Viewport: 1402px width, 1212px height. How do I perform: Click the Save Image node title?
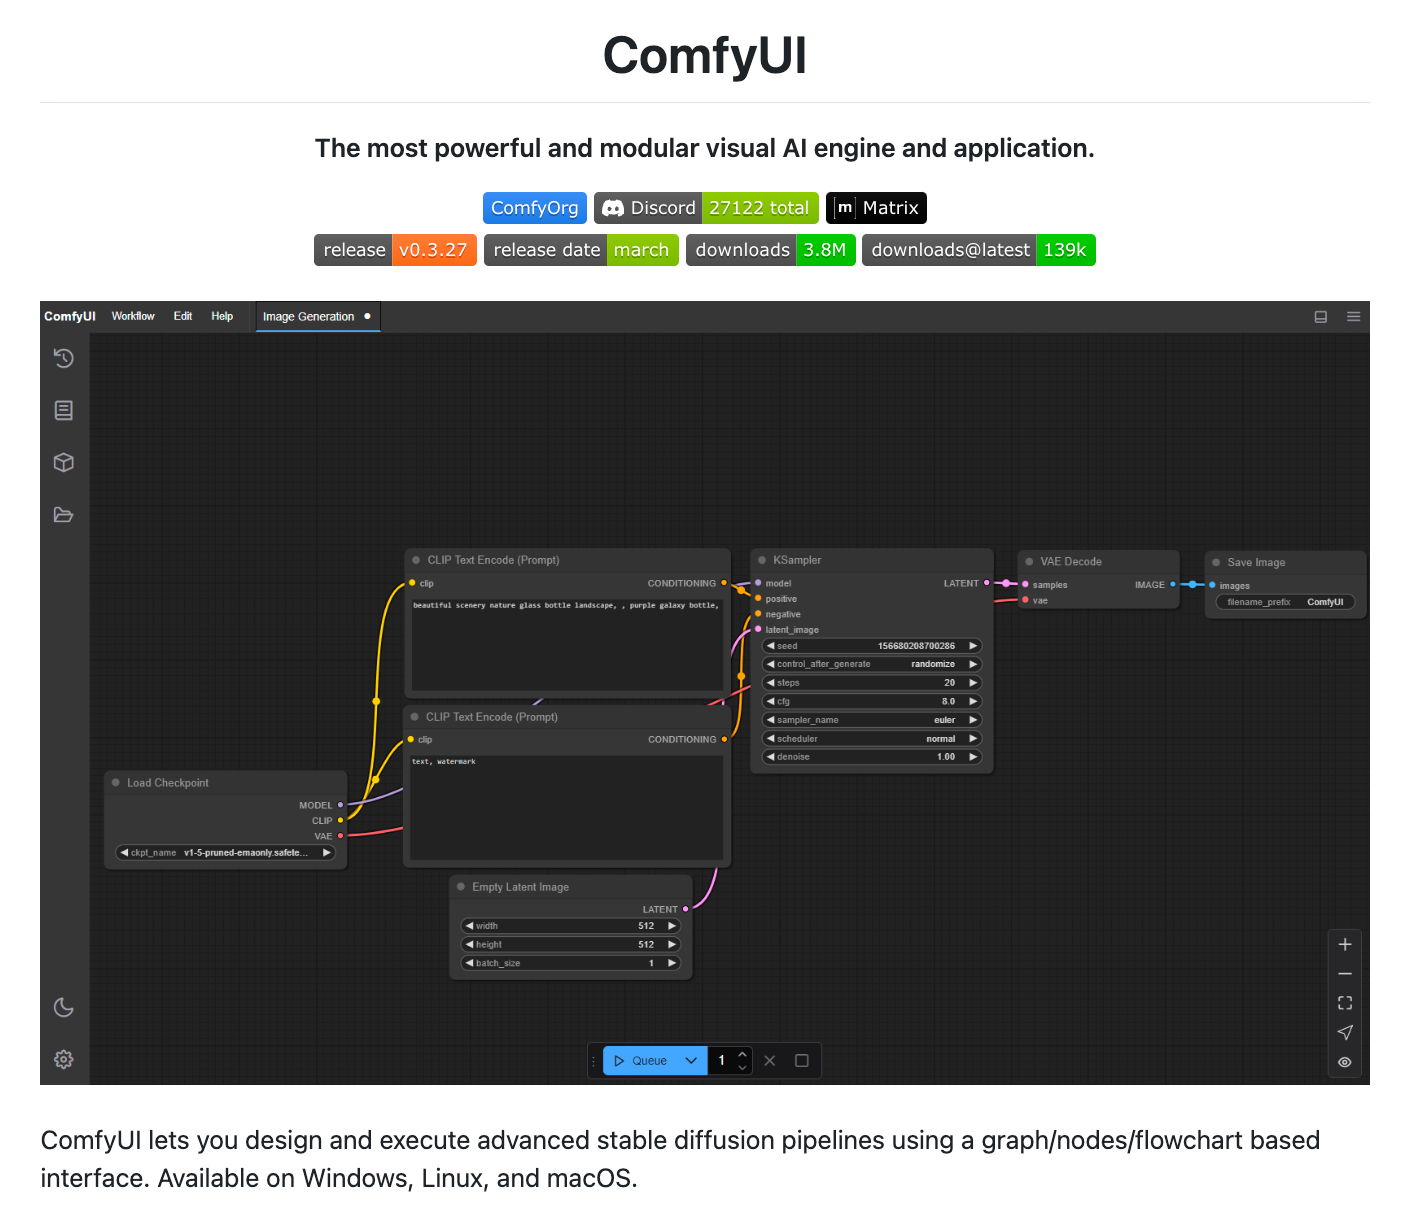tap(1256, 562)
